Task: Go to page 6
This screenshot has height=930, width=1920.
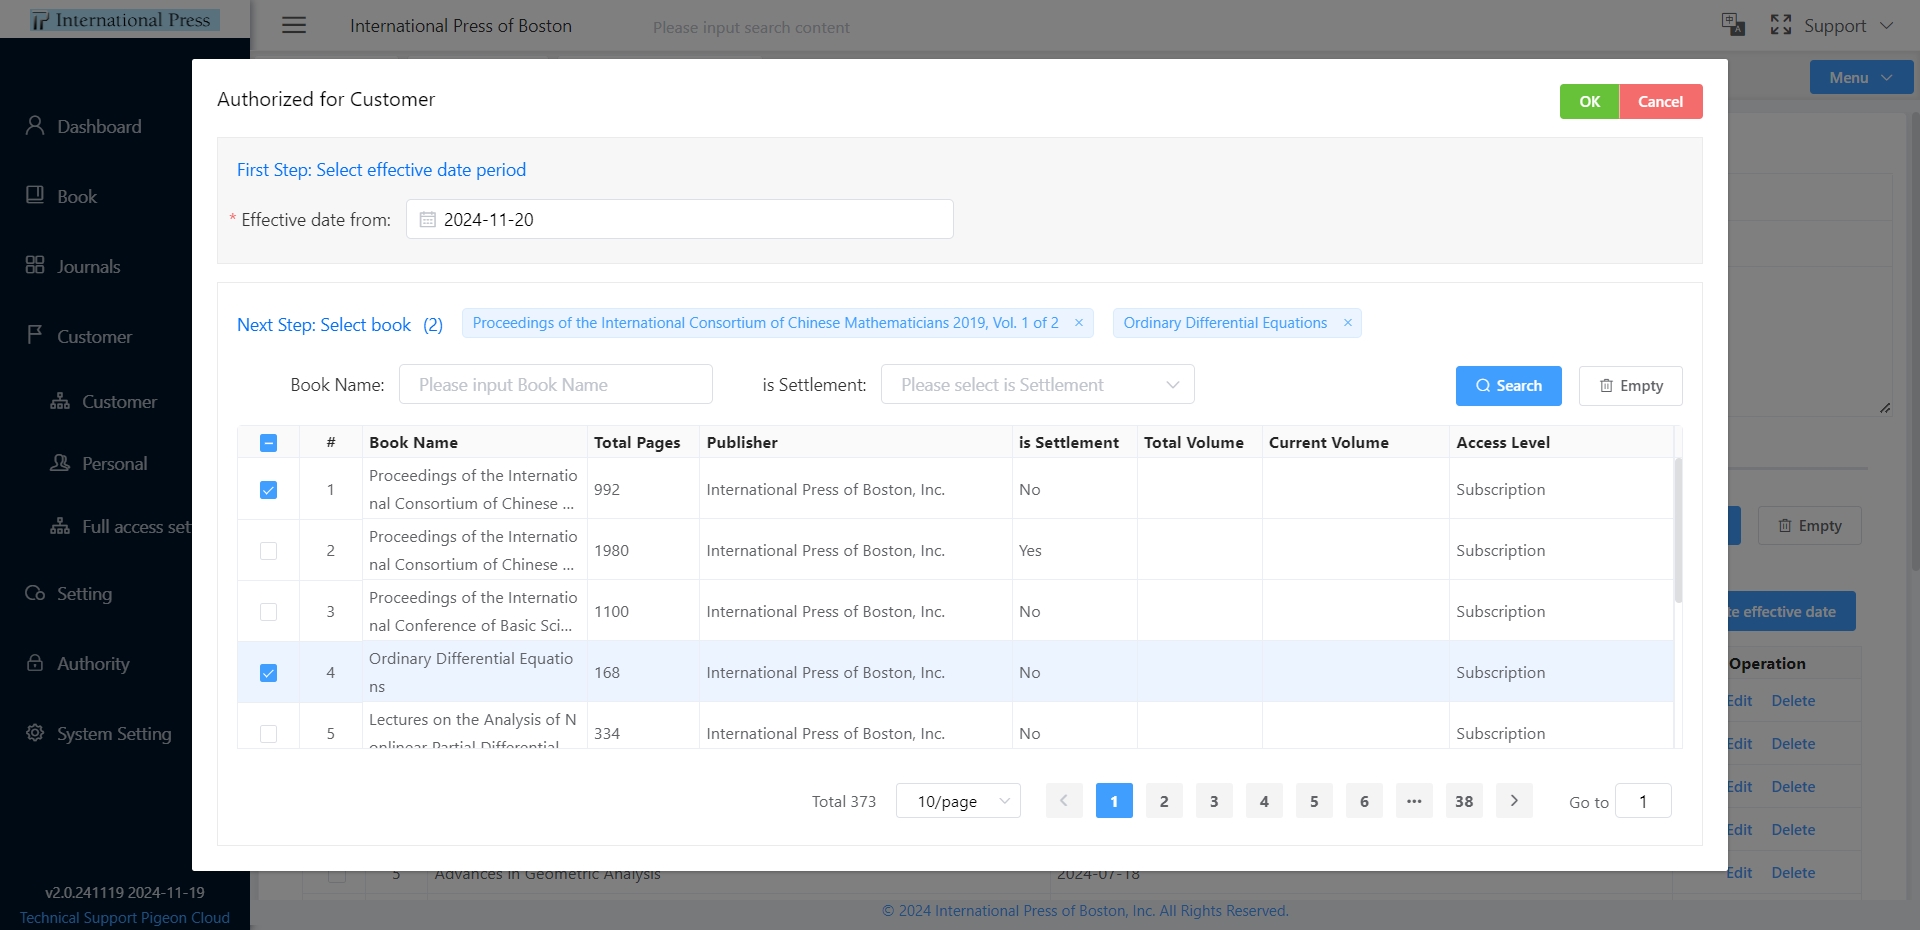Action: point(1364,801)
